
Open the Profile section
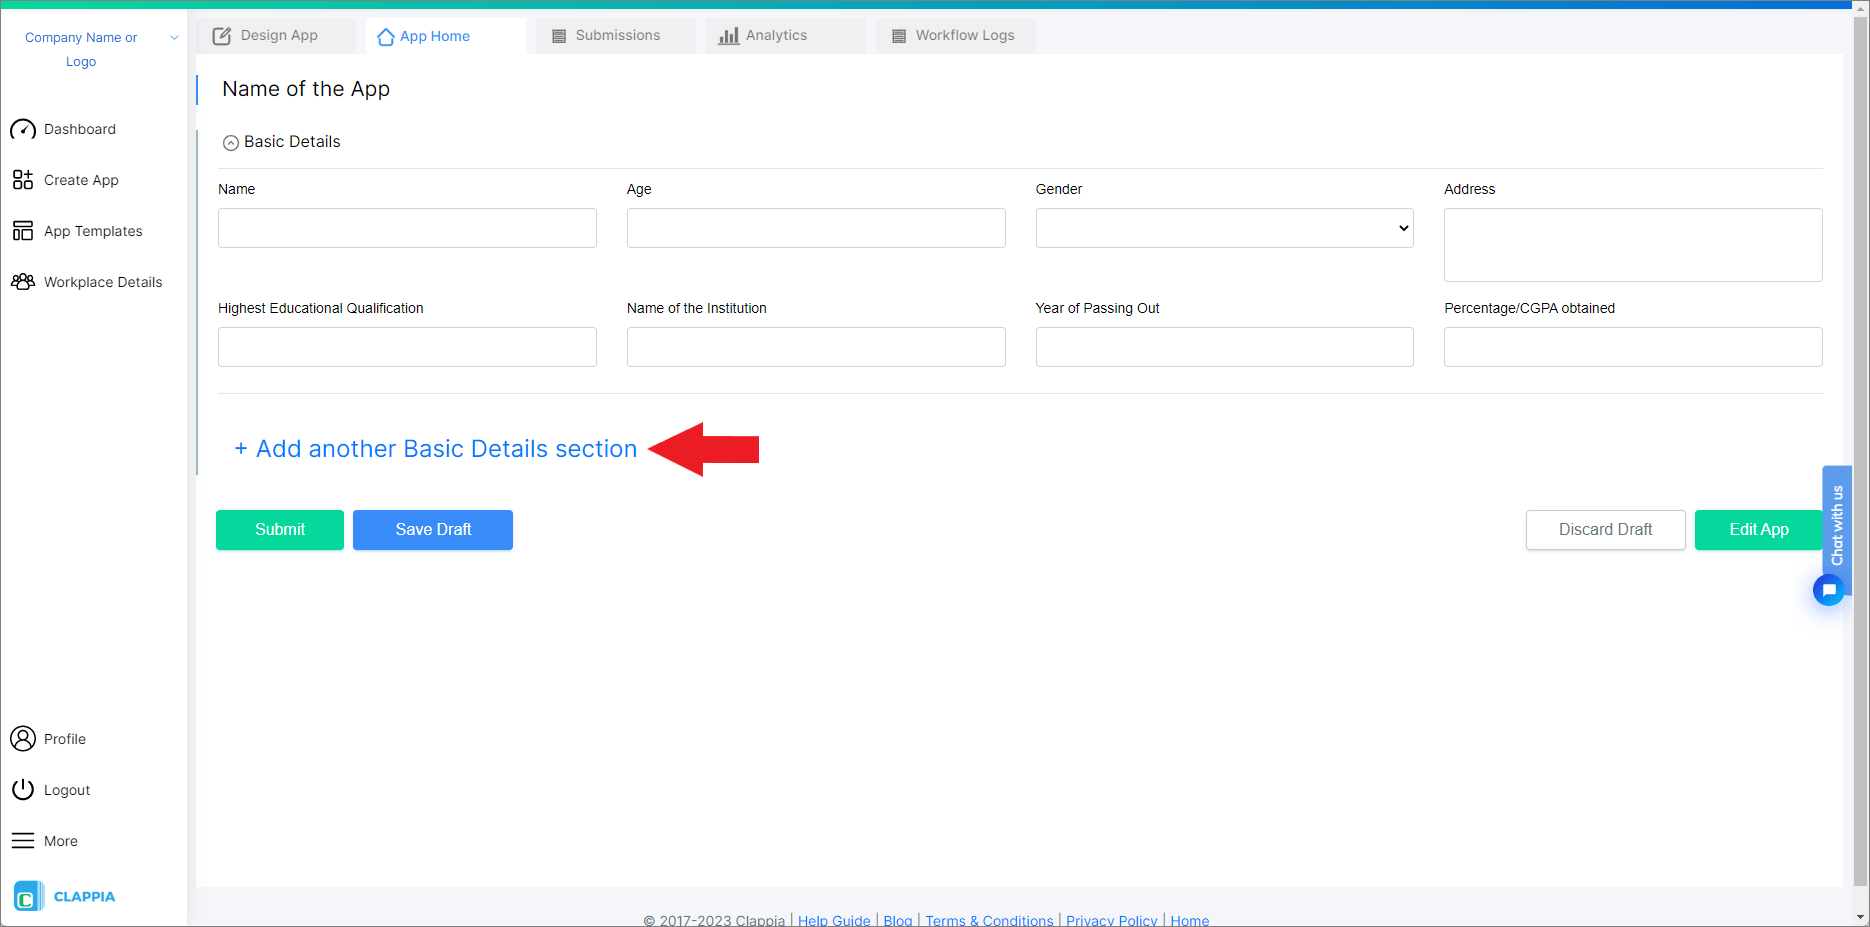point(64,738)
